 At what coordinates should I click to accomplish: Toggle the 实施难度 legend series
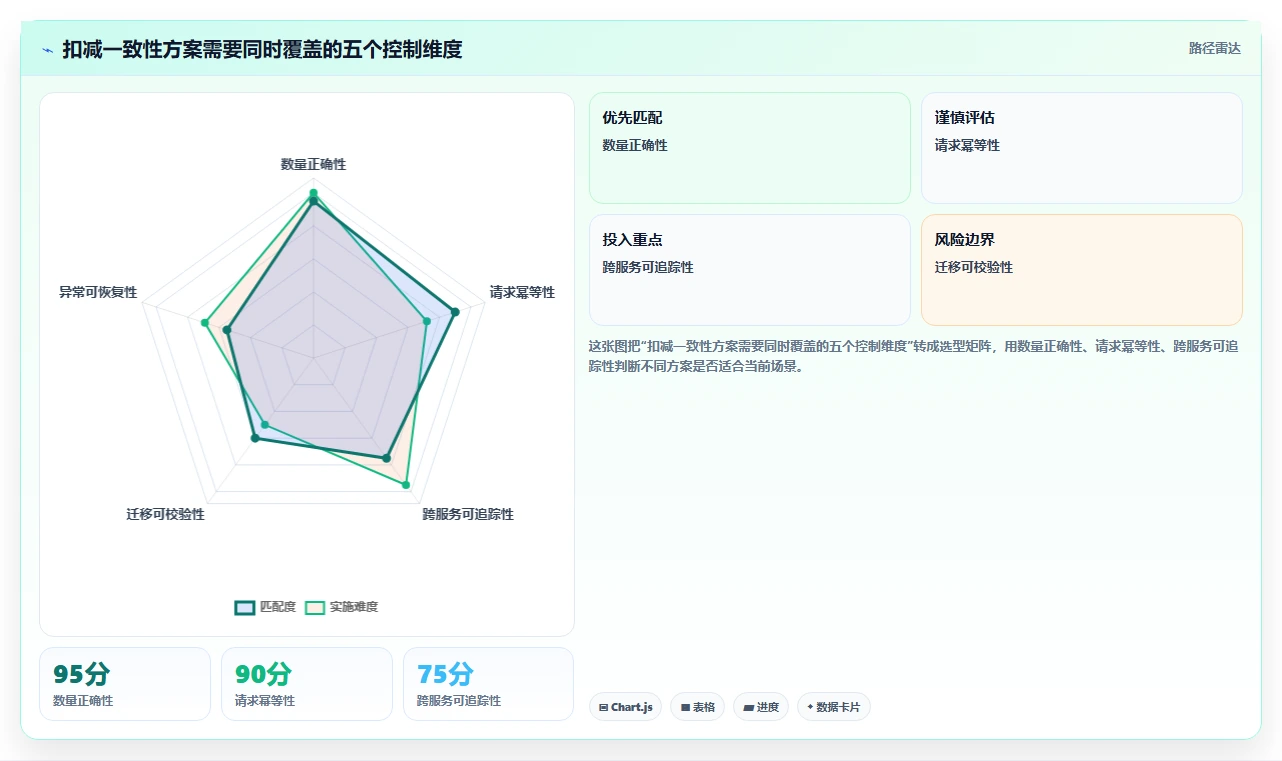[341, 607]
